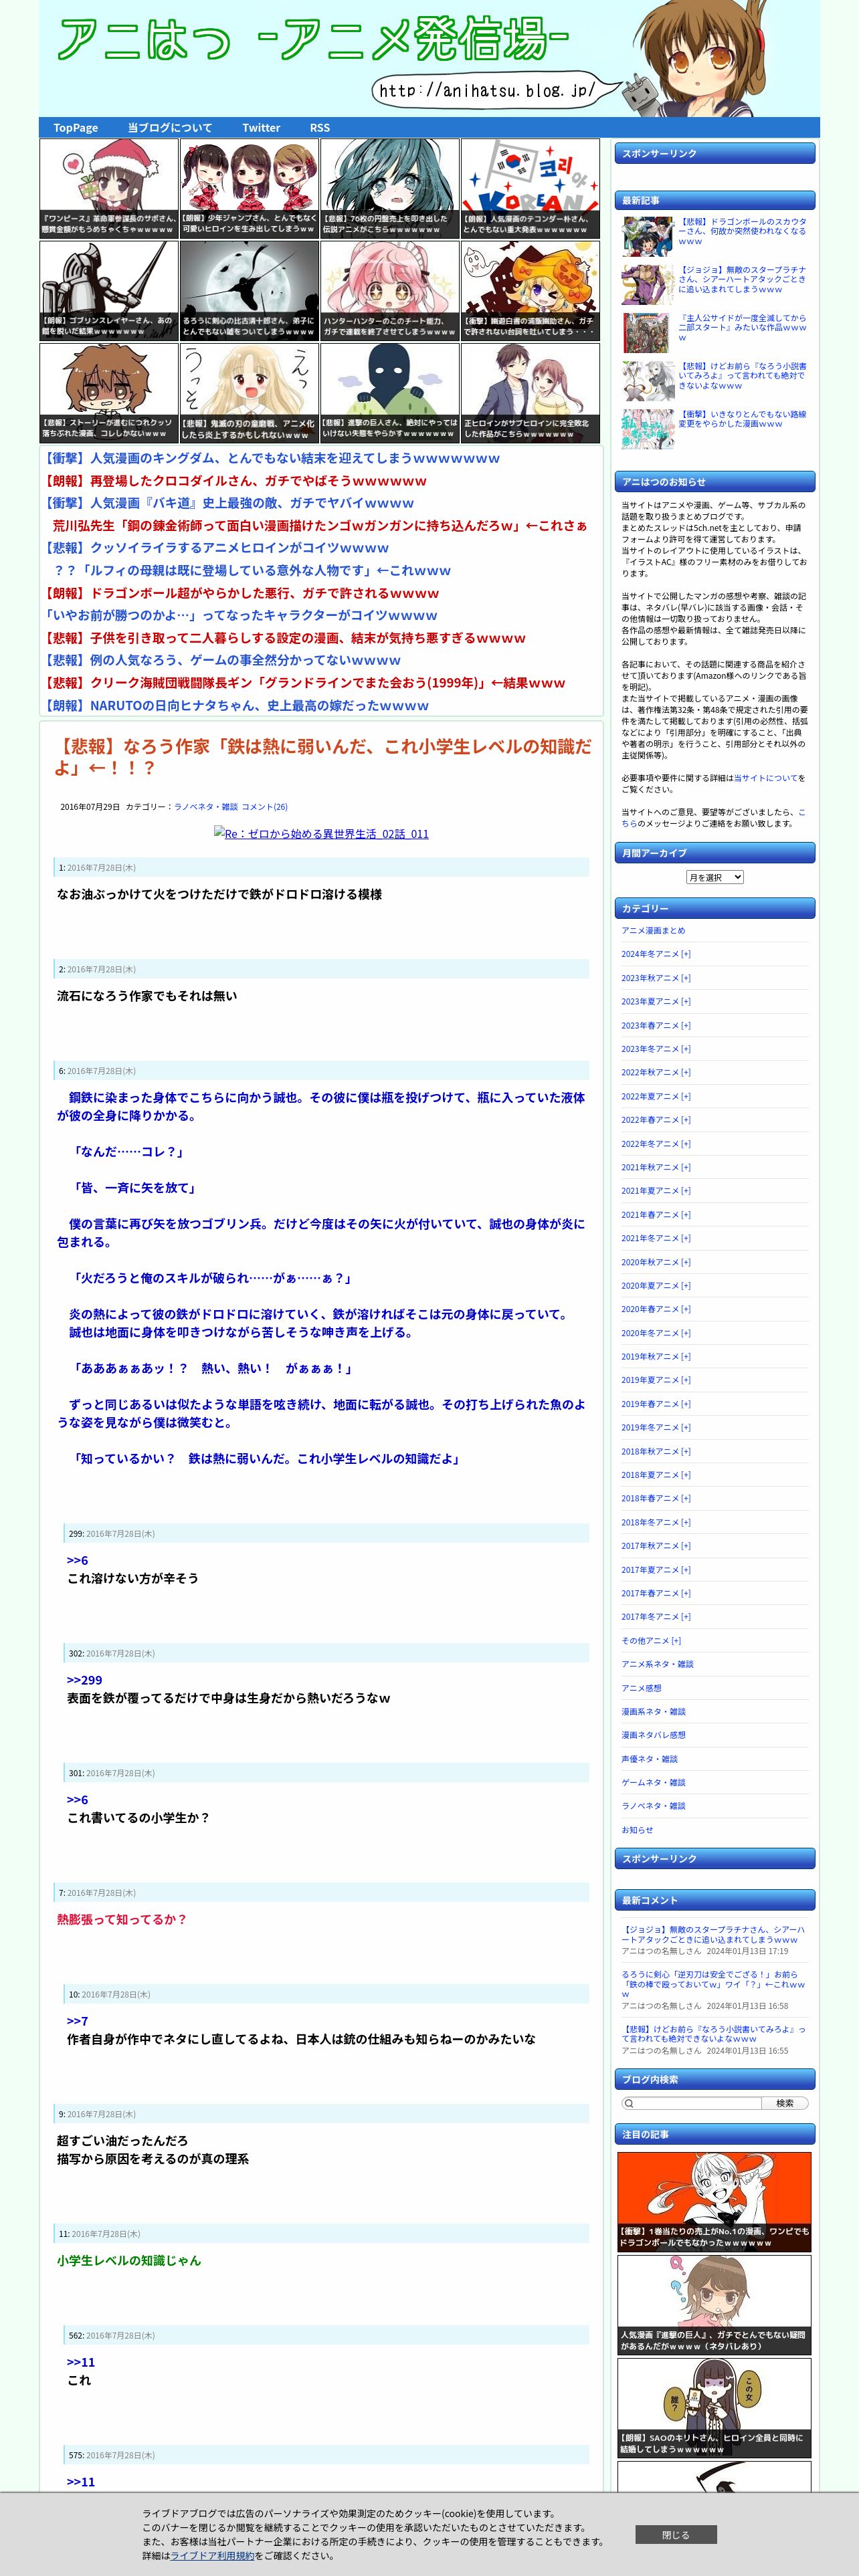Open the るろうに剣心 逆刃刀 recent comment link
This screenshot has height=2576, width=859.
[x=713, y=1984]
